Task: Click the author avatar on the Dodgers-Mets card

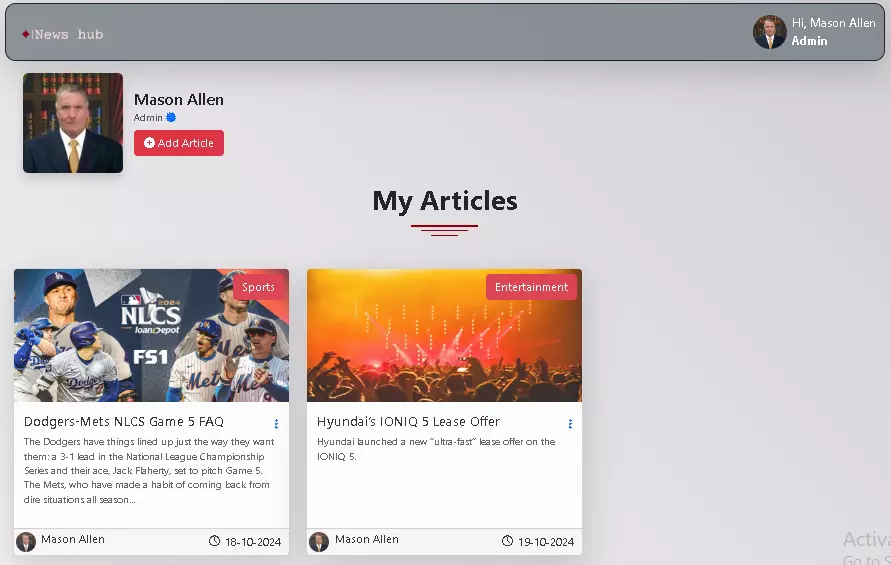Action: 26,542
